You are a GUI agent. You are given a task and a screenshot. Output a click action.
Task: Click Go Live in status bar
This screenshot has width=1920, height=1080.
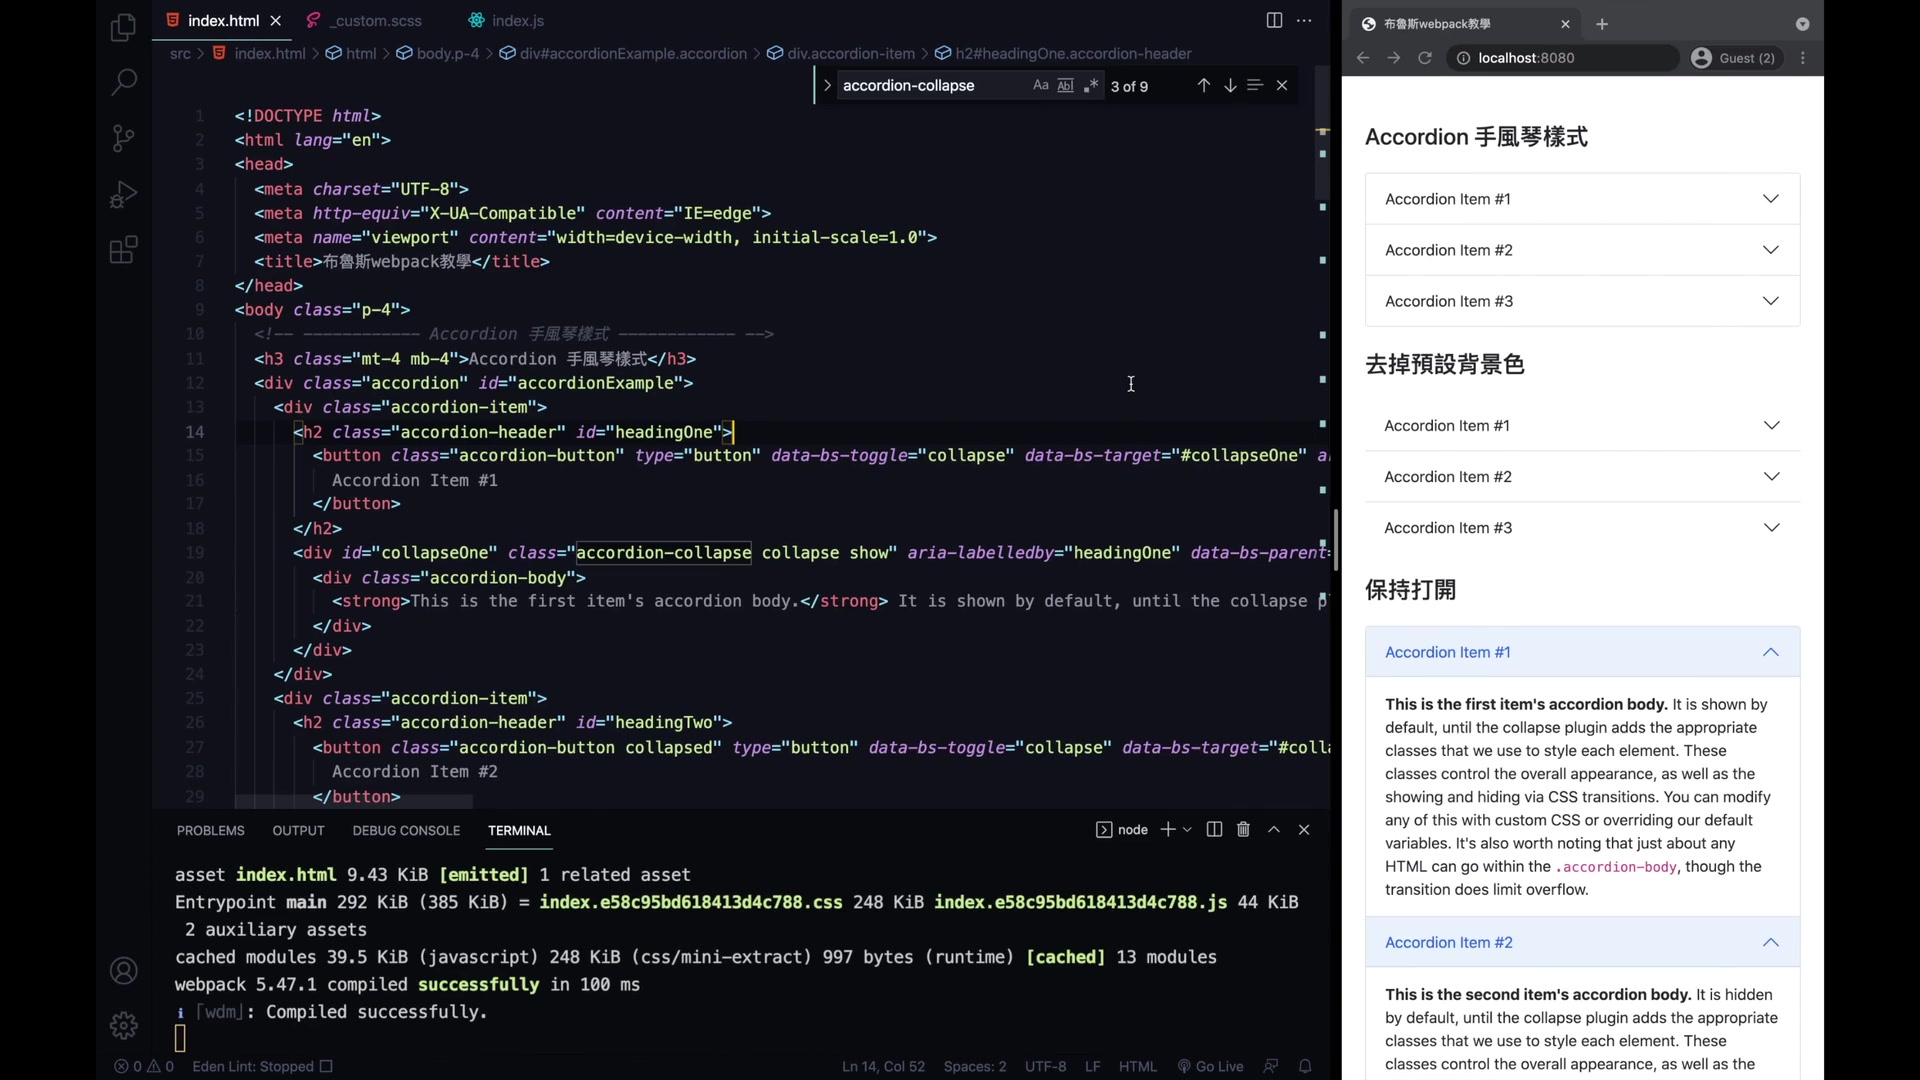pos(1210,1067)
